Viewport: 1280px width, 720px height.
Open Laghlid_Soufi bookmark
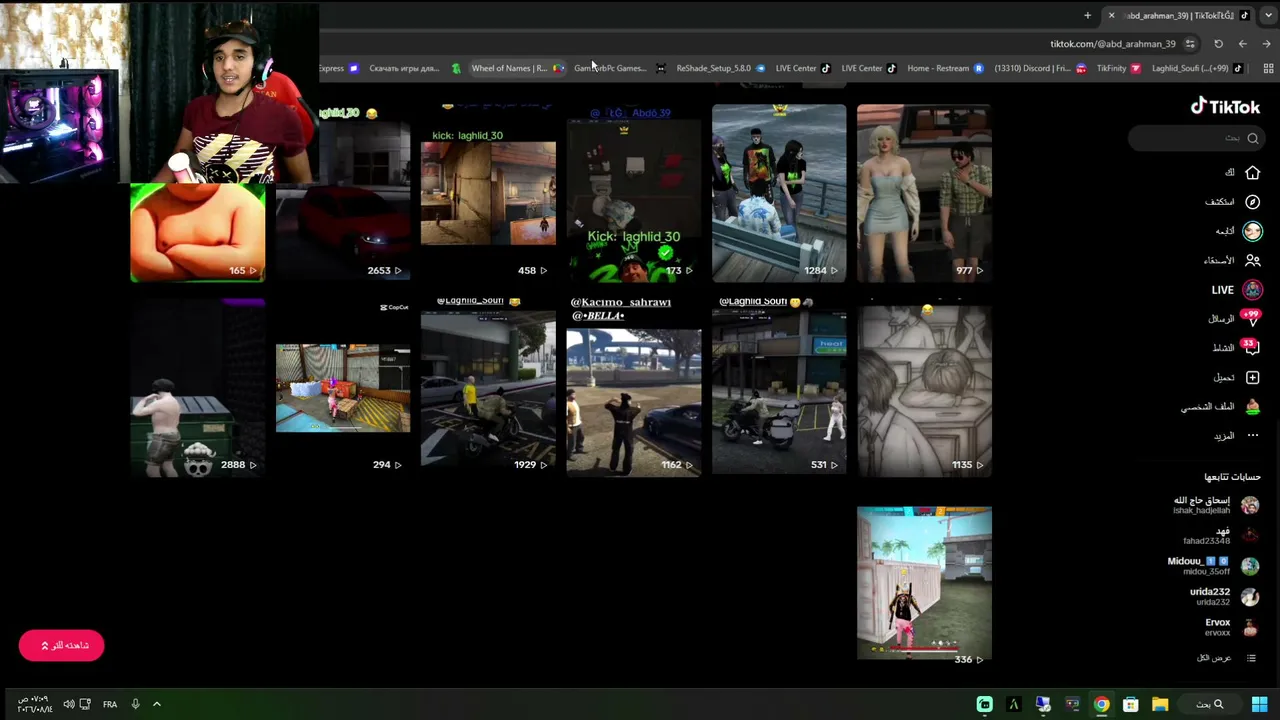click(1197, 68)
